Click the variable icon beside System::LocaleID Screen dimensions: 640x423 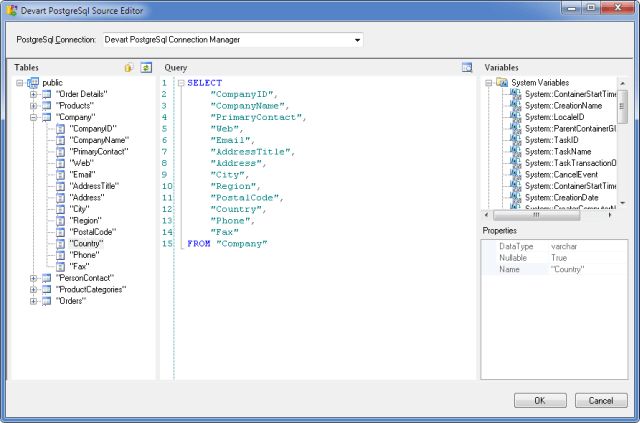click(x=516, y=117)
